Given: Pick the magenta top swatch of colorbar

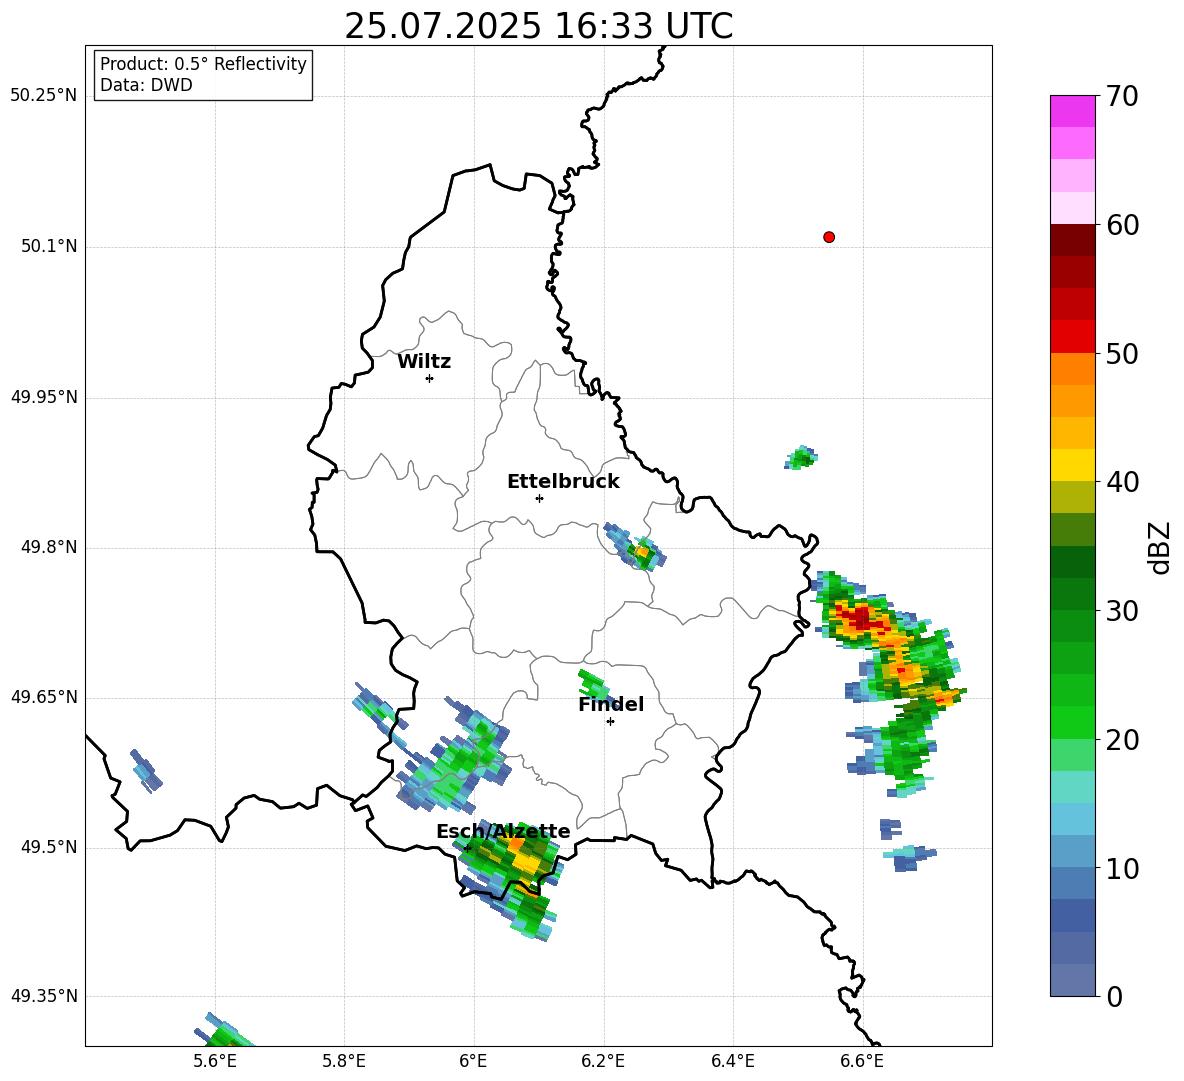Looking at the screenshot, I should [x=1072, y=111].
